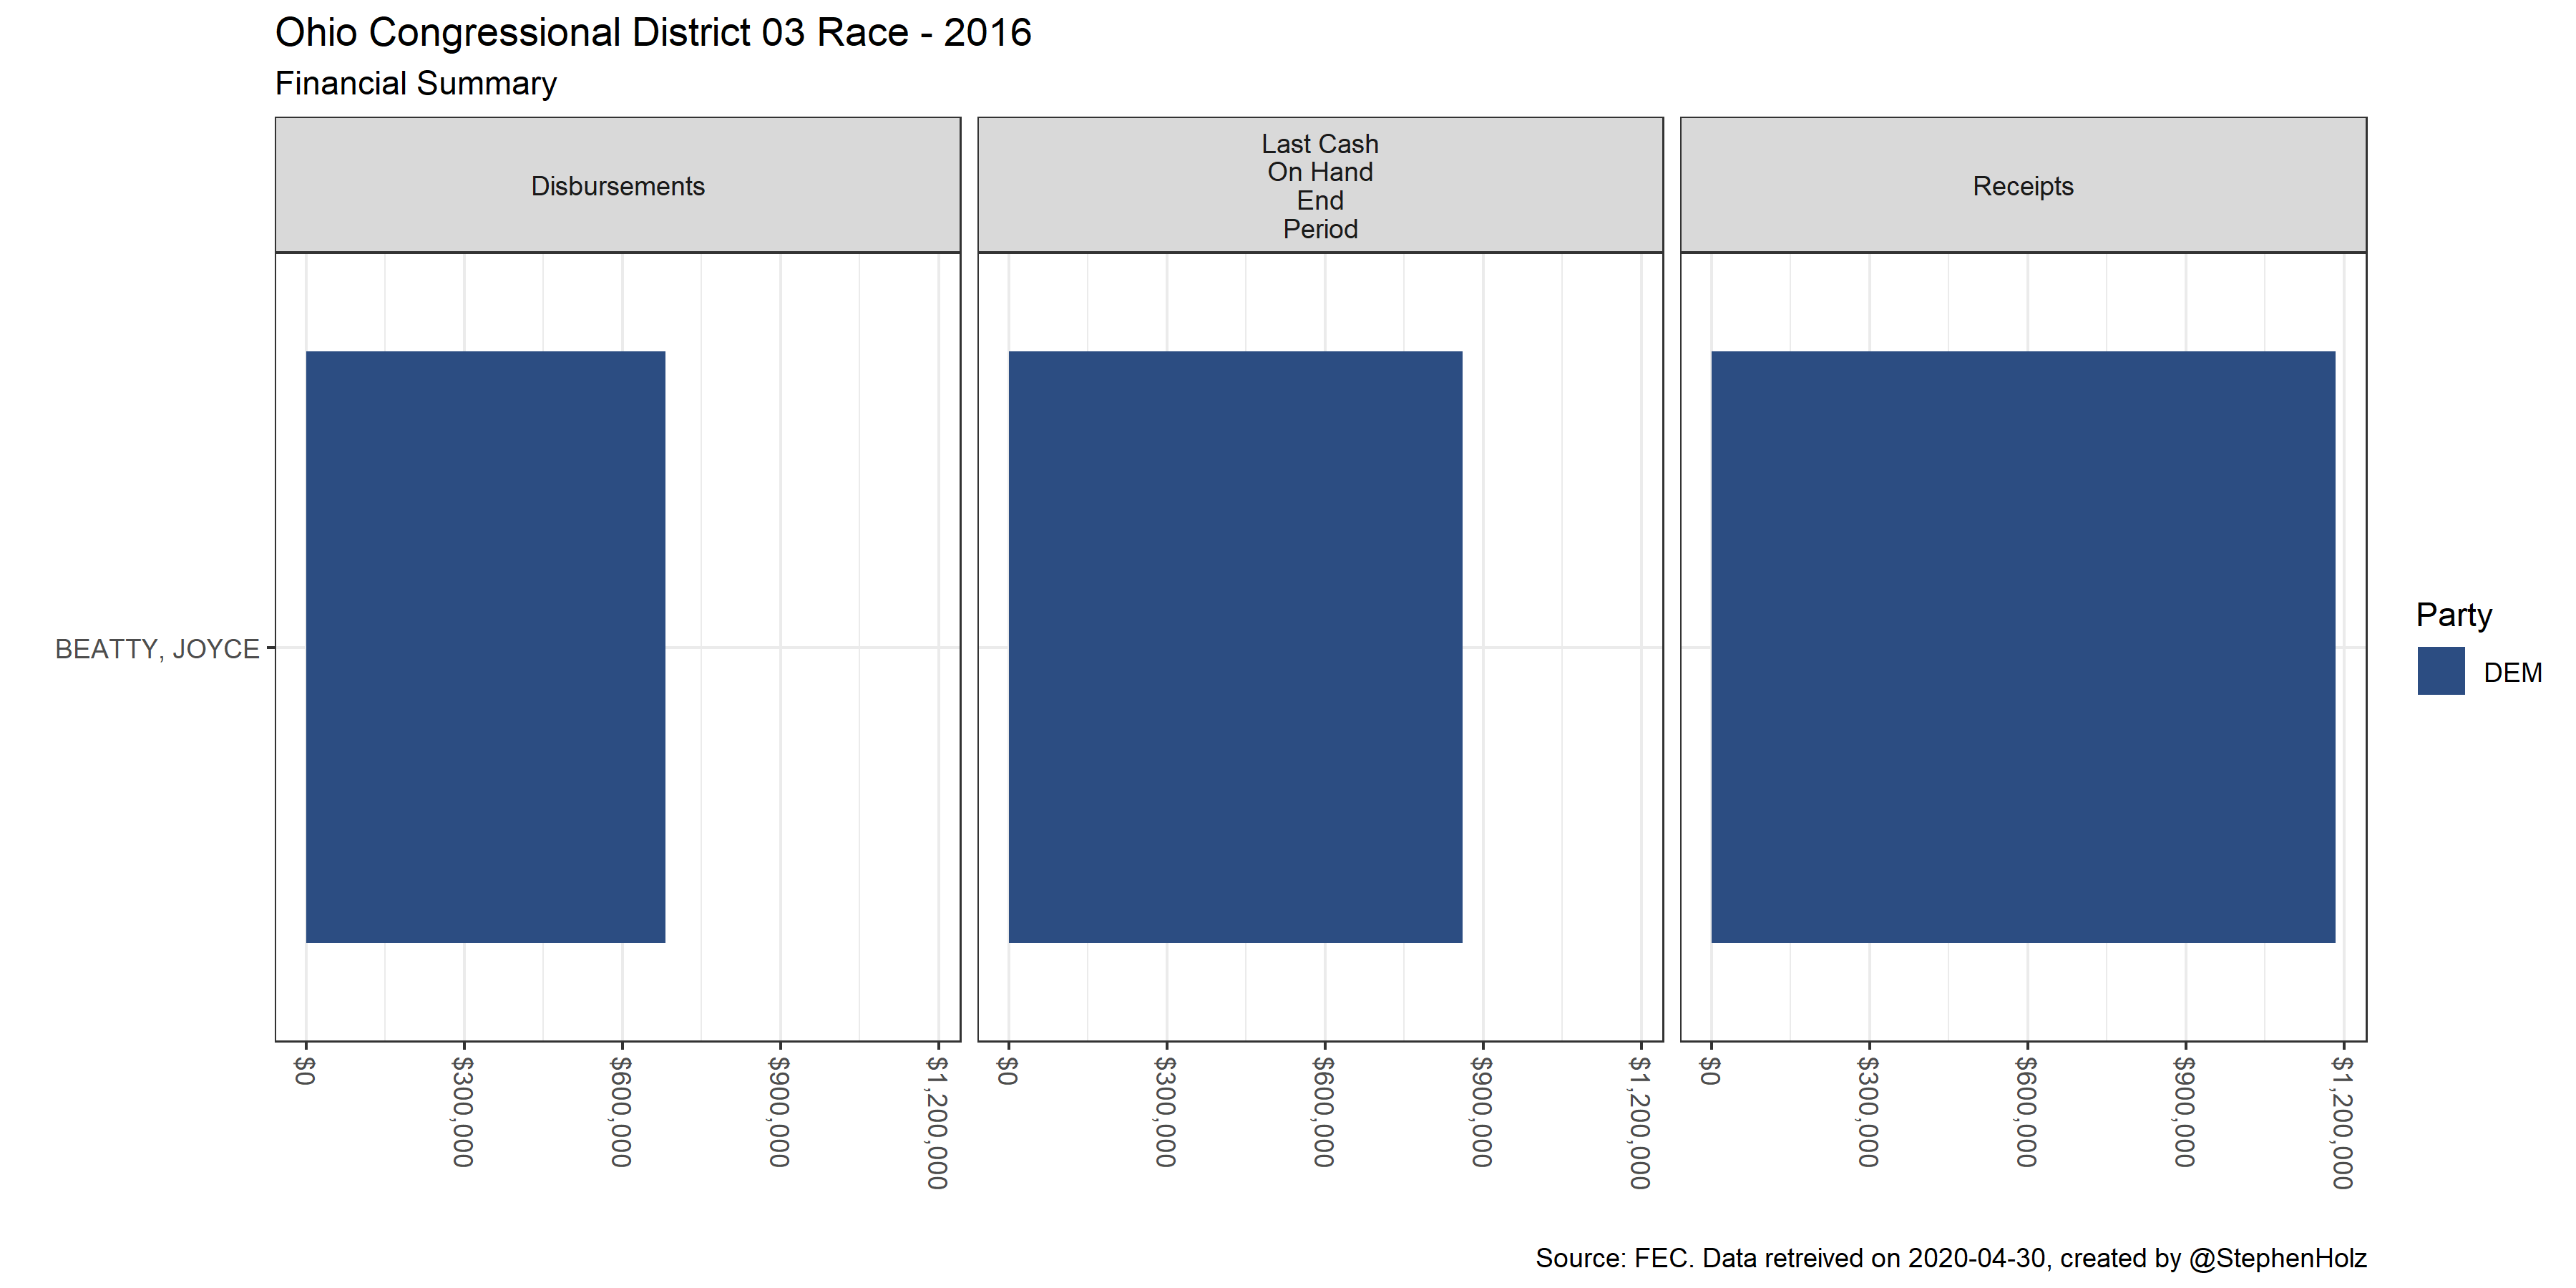Viewport: 2576px width, 1288px height.
Task: Click $300,000 label under Last Cash panel
Action: point(1165,1111)
